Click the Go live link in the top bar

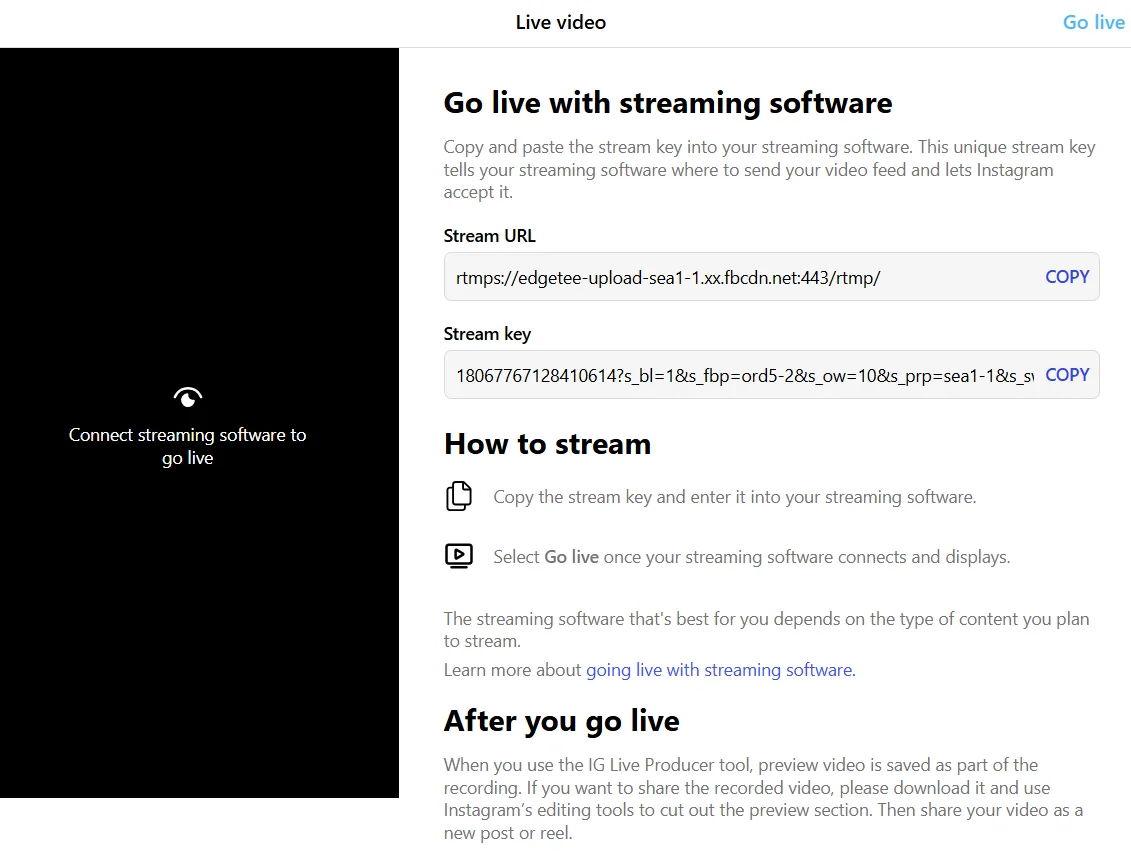pos(1093,22)
